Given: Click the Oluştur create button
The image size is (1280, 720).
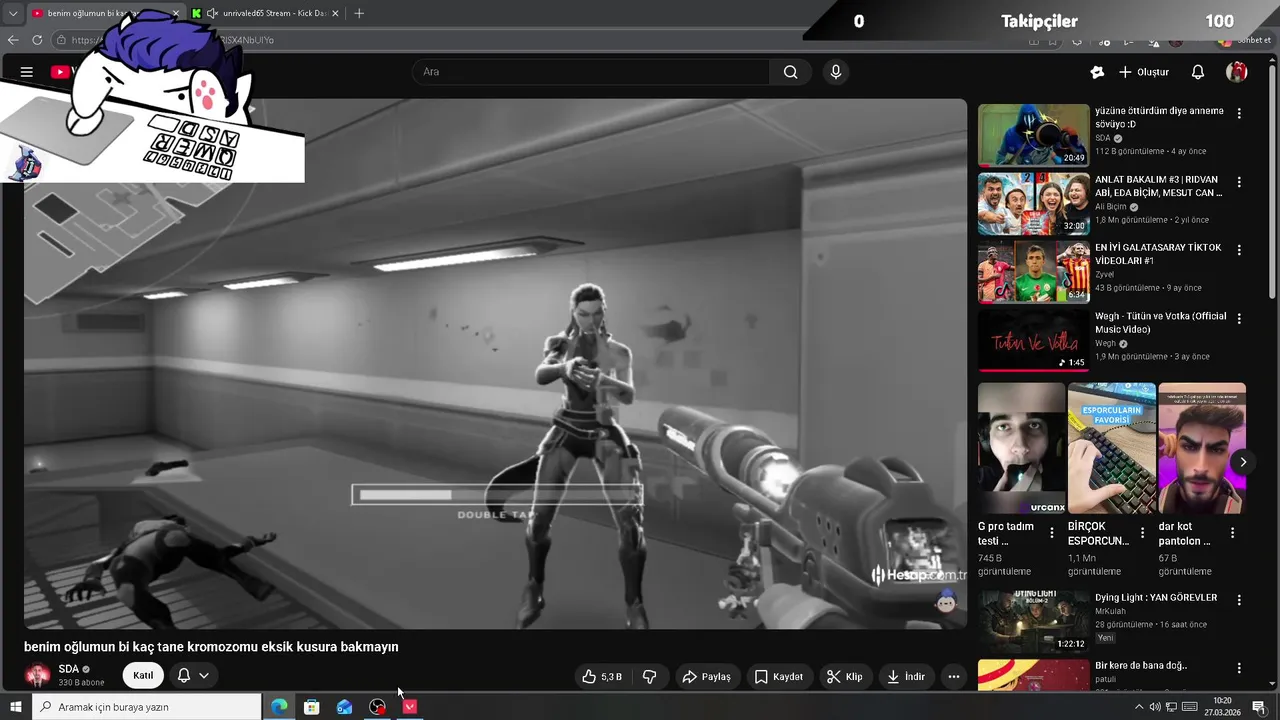Looking at the screenshot, I should [x=1143, y=72].
